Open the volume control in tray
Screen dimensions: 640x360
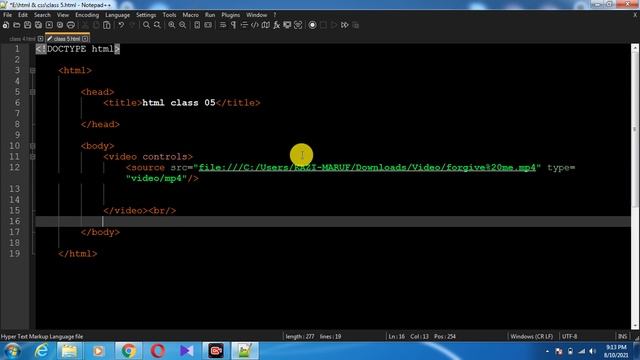(592, 351)
